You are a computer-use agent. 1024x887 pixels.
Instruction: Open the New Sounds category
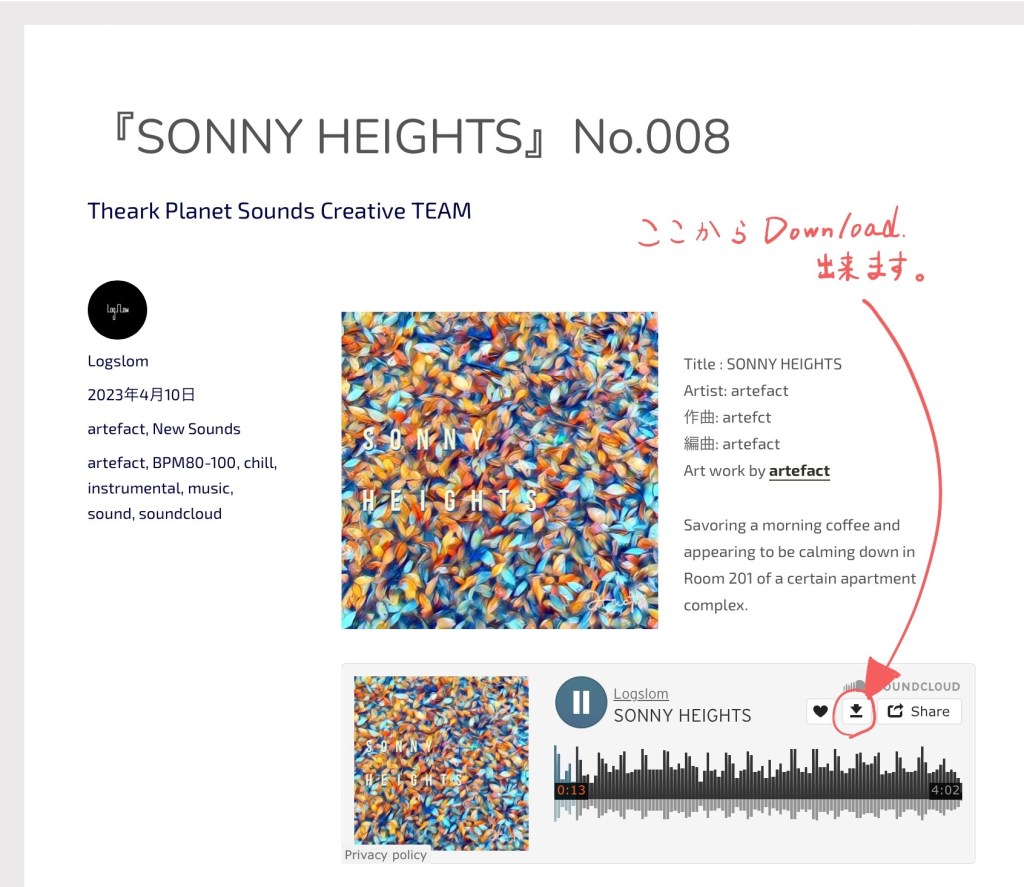(x=196, y=429)
